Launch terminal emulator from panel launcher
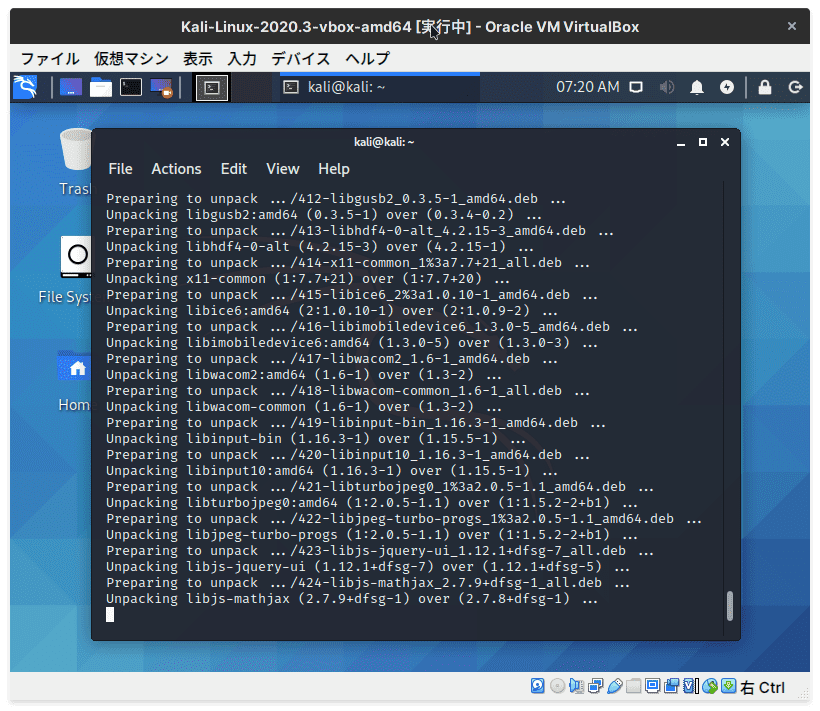 tap(131, 87)
